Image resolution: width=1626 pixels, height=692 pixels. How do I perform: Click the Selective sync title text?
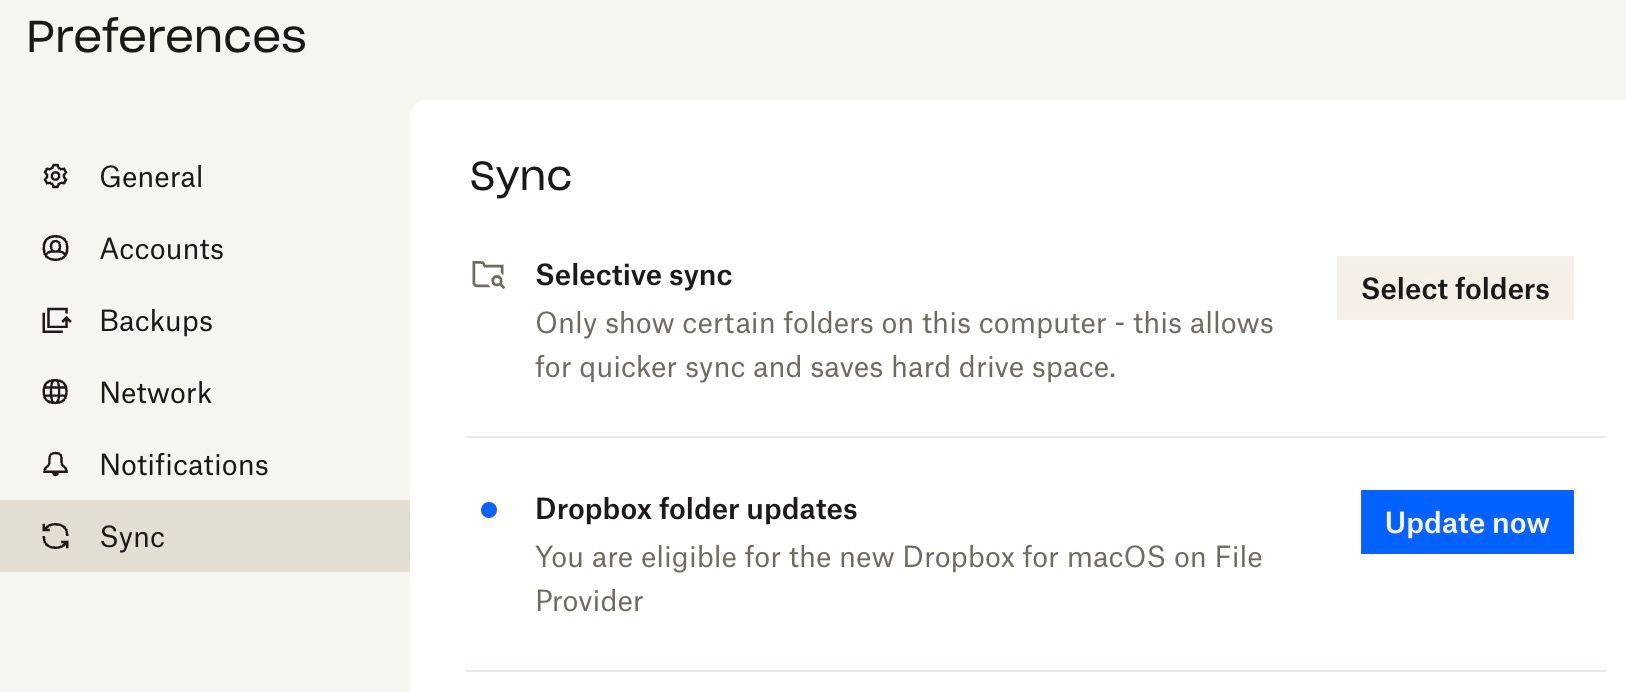coord(633,275)
